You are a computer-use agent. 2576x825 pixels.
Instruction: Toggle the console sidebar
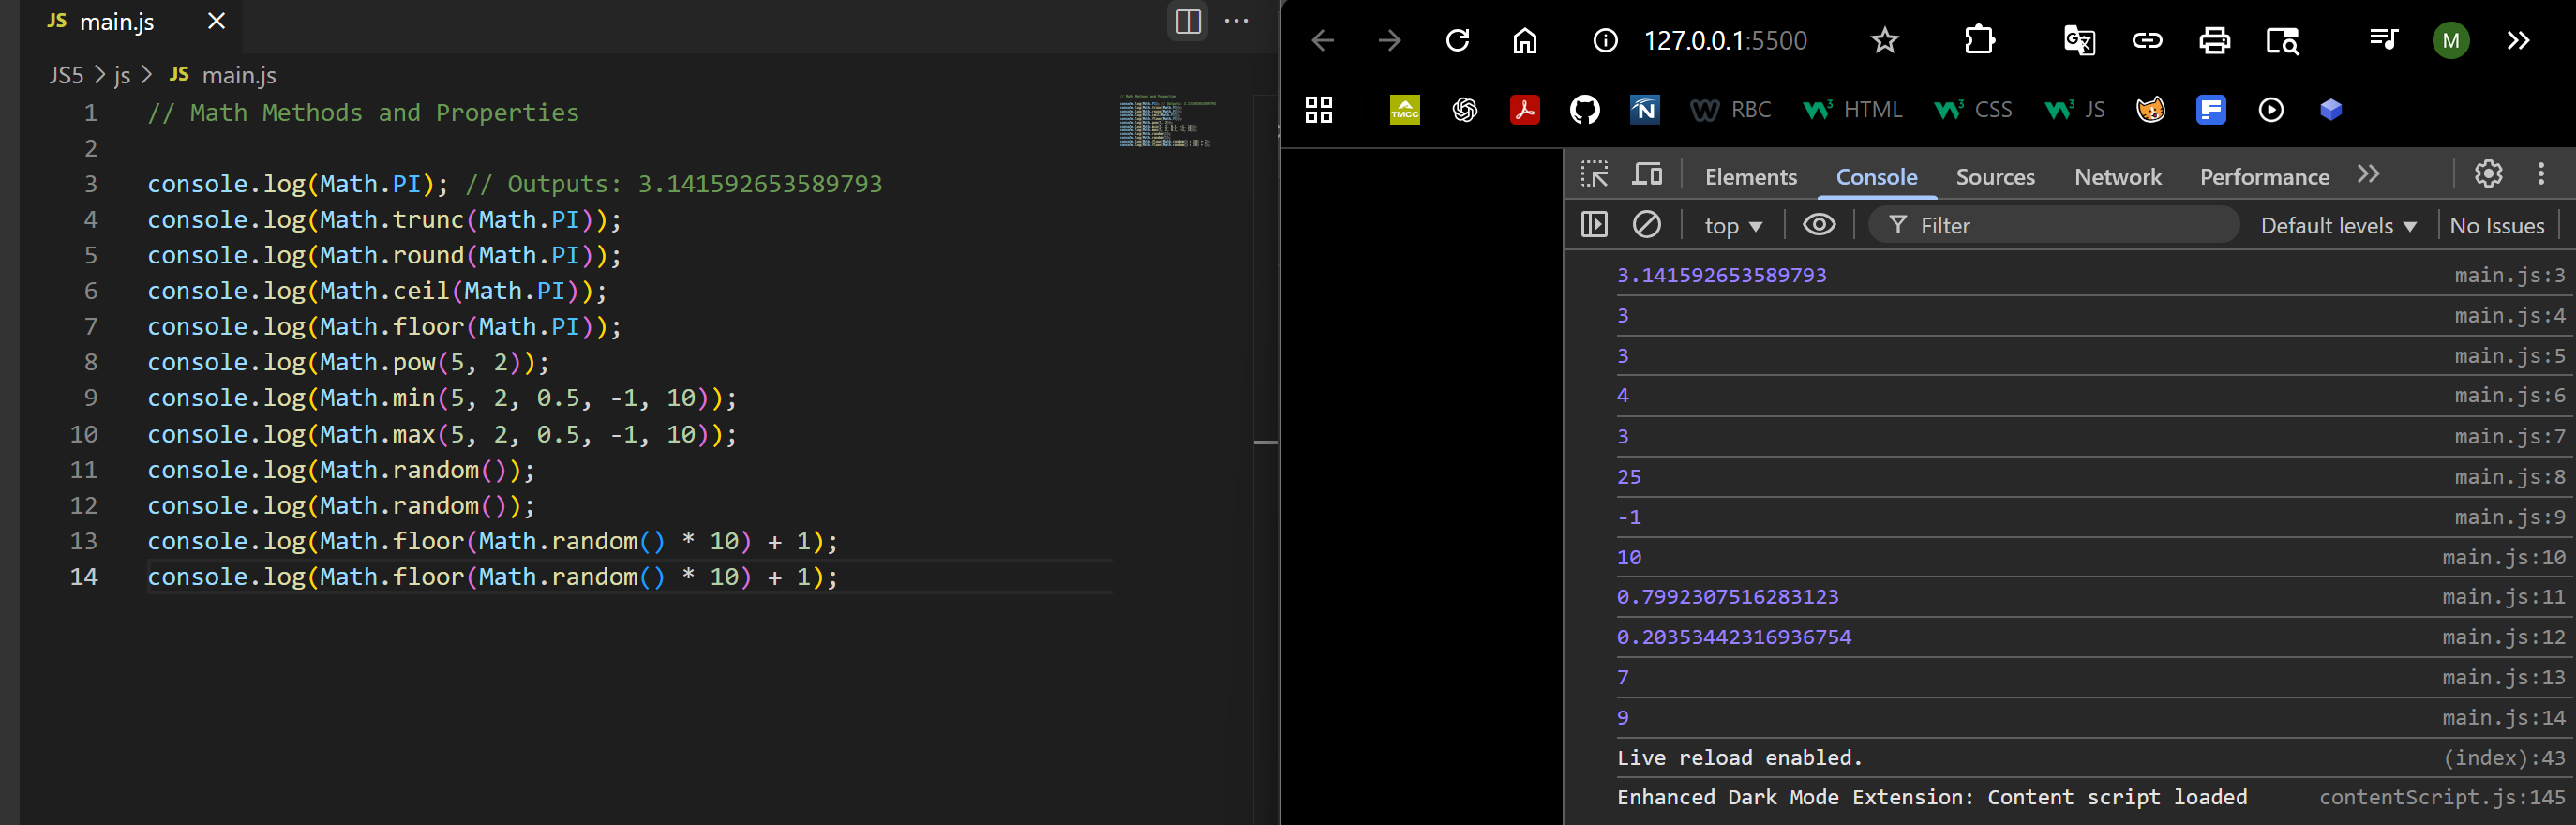pyautogui.click(x=1594, y=225)
